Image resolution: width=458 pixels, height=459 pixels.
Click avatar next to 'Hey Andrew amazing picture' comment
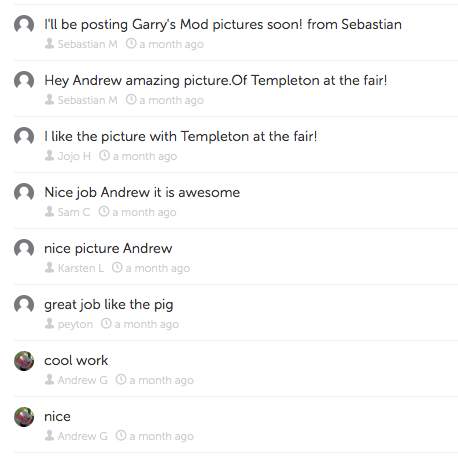(x=24, y=80)
